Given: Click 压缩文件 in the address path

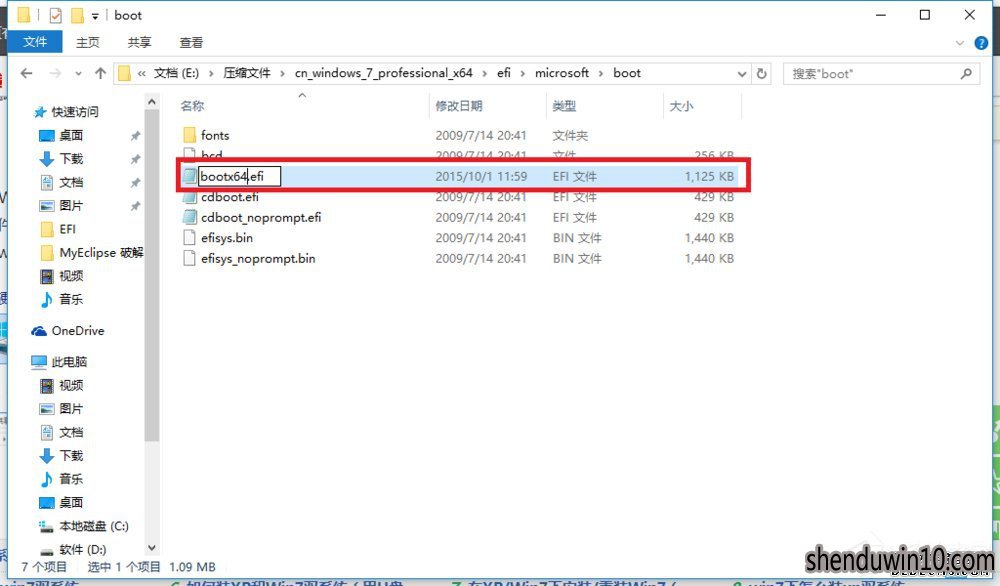Looking at the screenshot, I should pyautogui.click(x=247, y=73).
